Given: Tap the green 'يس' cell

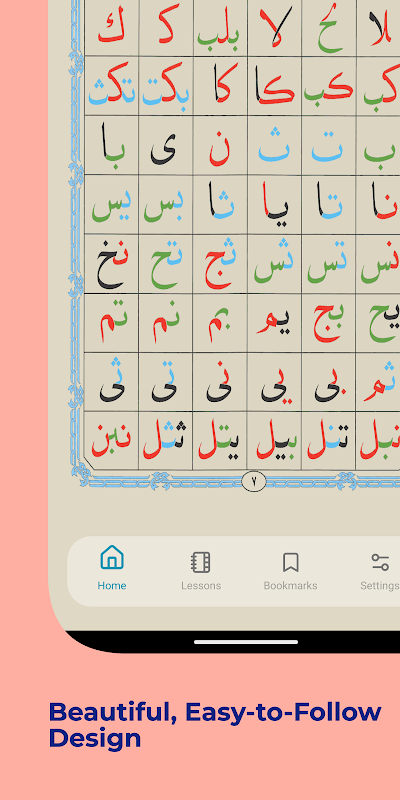Looking at the screenshot, I should (x=111, y=204).
